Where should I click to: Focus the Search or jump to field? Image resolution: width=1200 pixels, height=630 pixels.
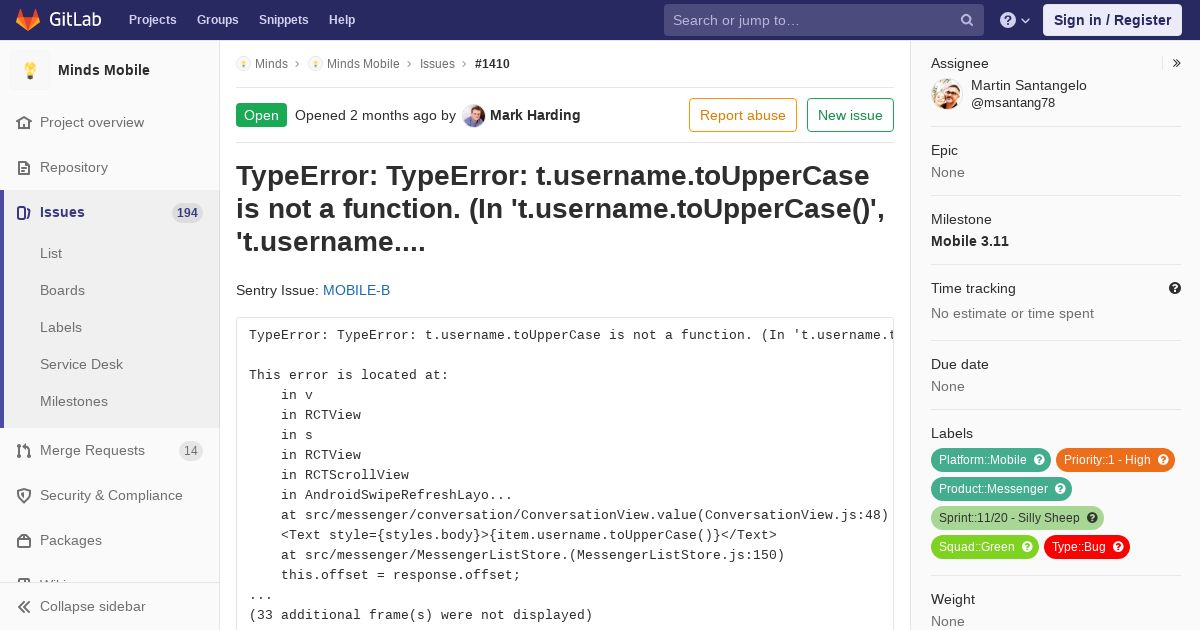(823, 20)
